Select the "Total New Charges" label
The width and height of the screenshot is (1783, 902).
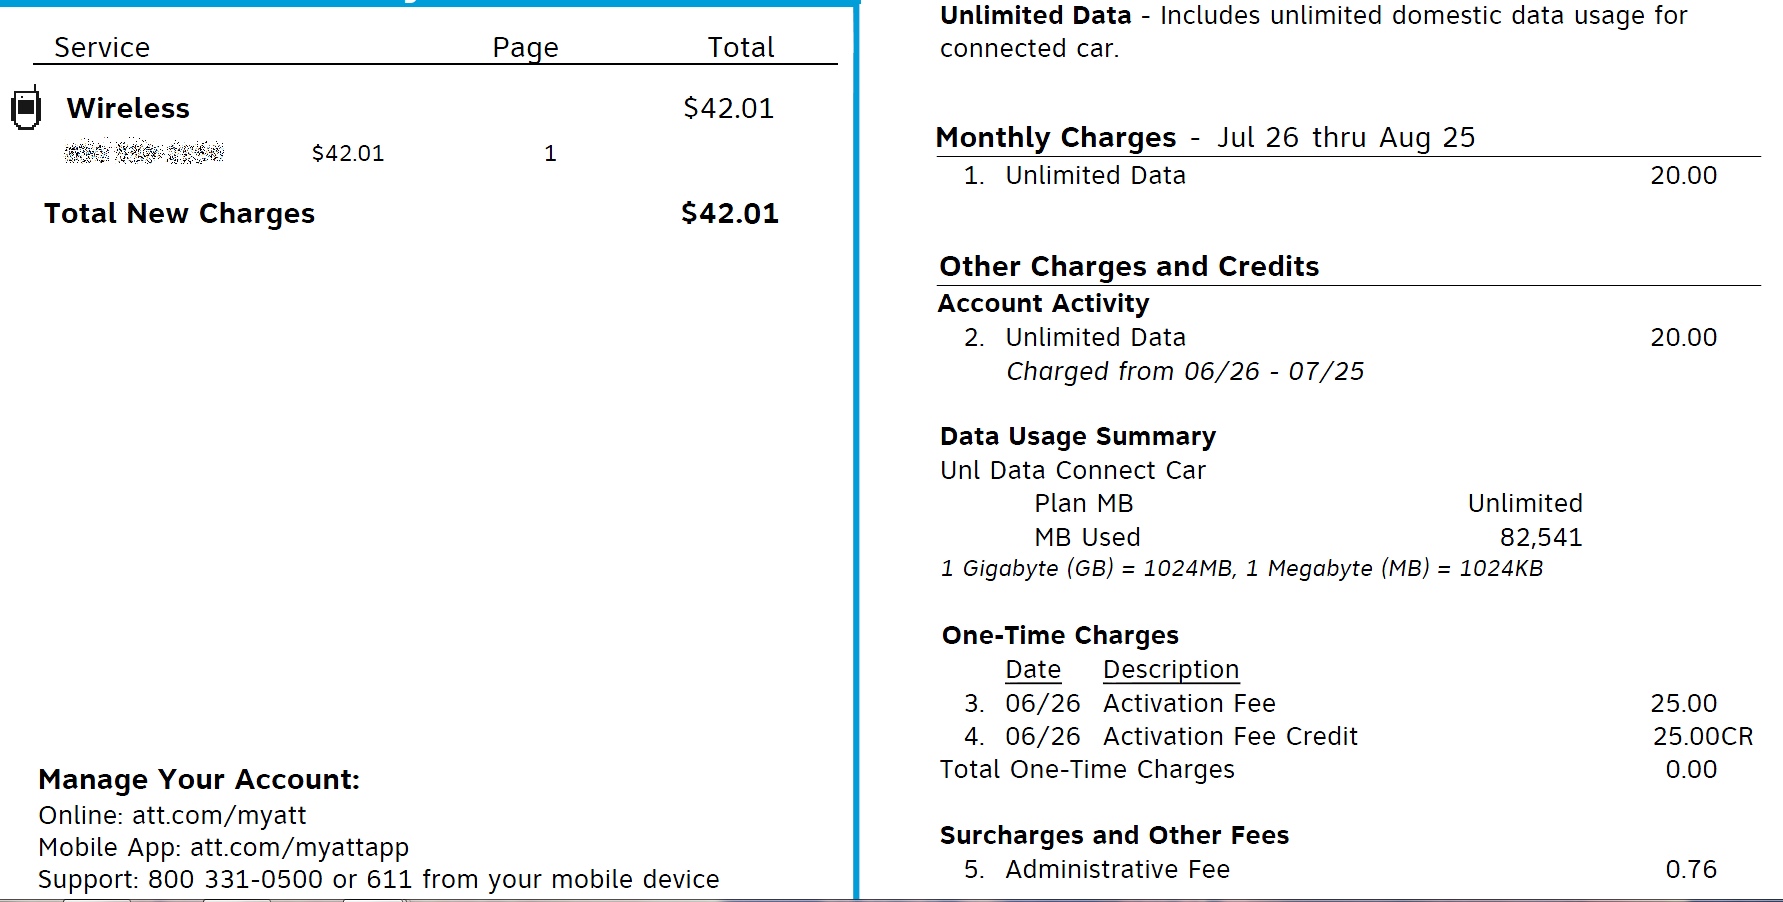click(x=179, y=214)
